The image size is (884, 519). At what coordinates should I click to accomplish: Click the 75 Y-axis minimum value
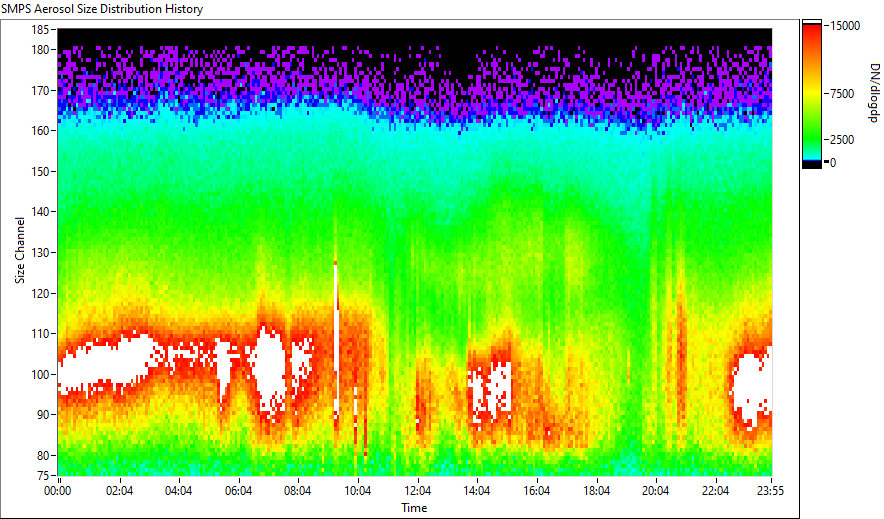(43, 476)
